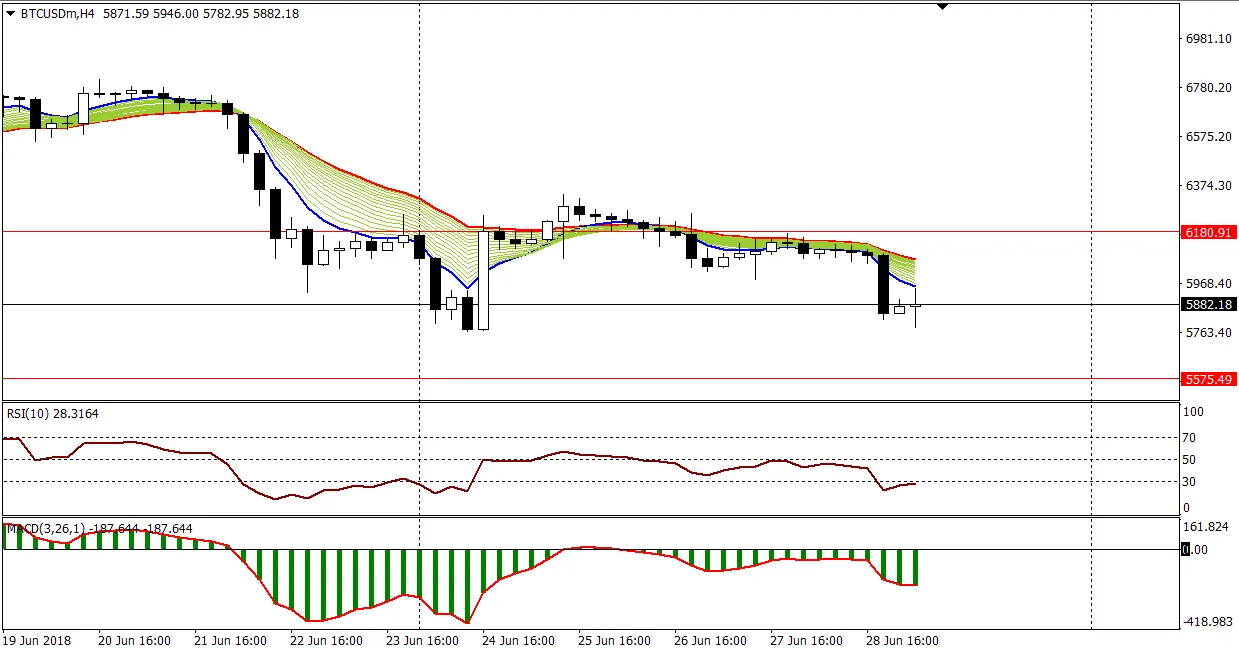
Task: Click the chart shift marker triangle at top
Action: [x=942, y=6]
